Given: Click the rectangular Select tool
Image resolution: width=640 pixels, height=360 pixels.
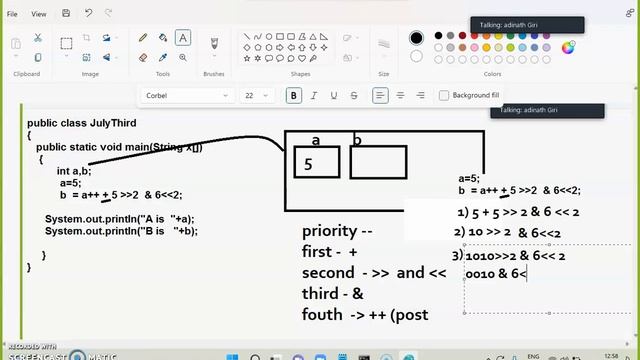Looking at the screenshot, I should [66, 43].
